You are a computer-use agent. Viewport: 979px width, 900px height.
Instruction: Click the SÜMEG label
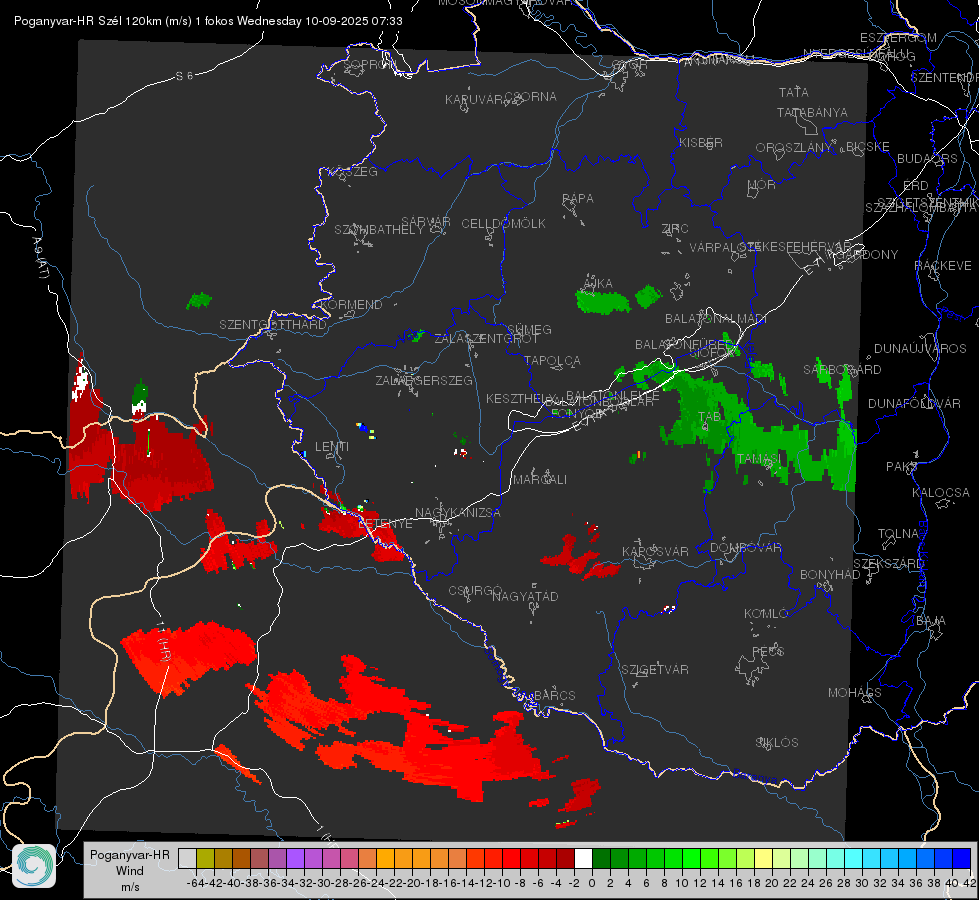click(529, 329)
